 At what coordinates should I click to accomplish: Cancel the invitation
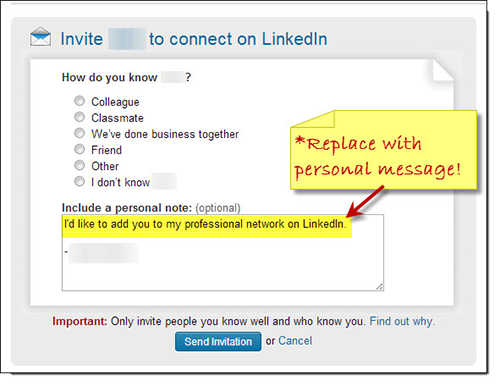pyautogui.click(x=295, y=341)
